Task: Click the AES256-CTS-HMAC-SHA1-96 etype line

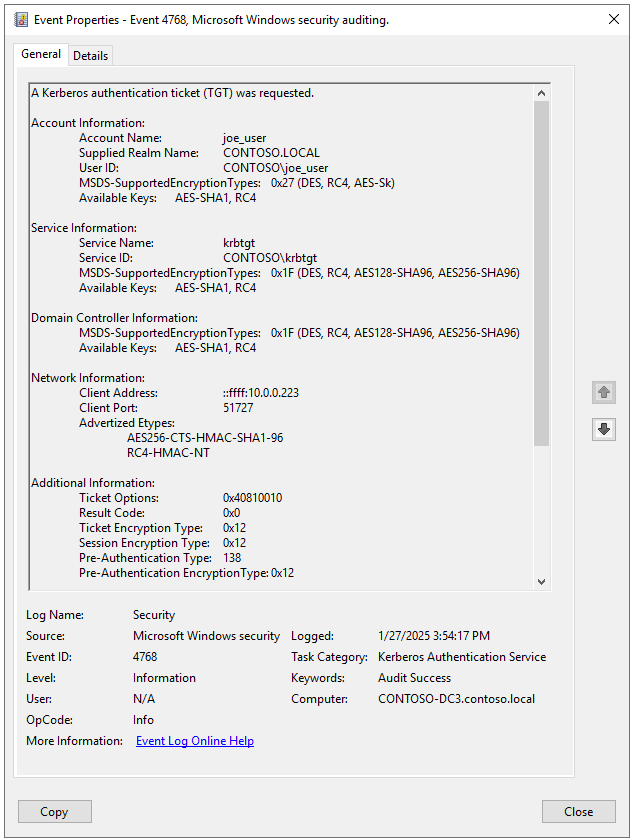Action: coord(205,438)
